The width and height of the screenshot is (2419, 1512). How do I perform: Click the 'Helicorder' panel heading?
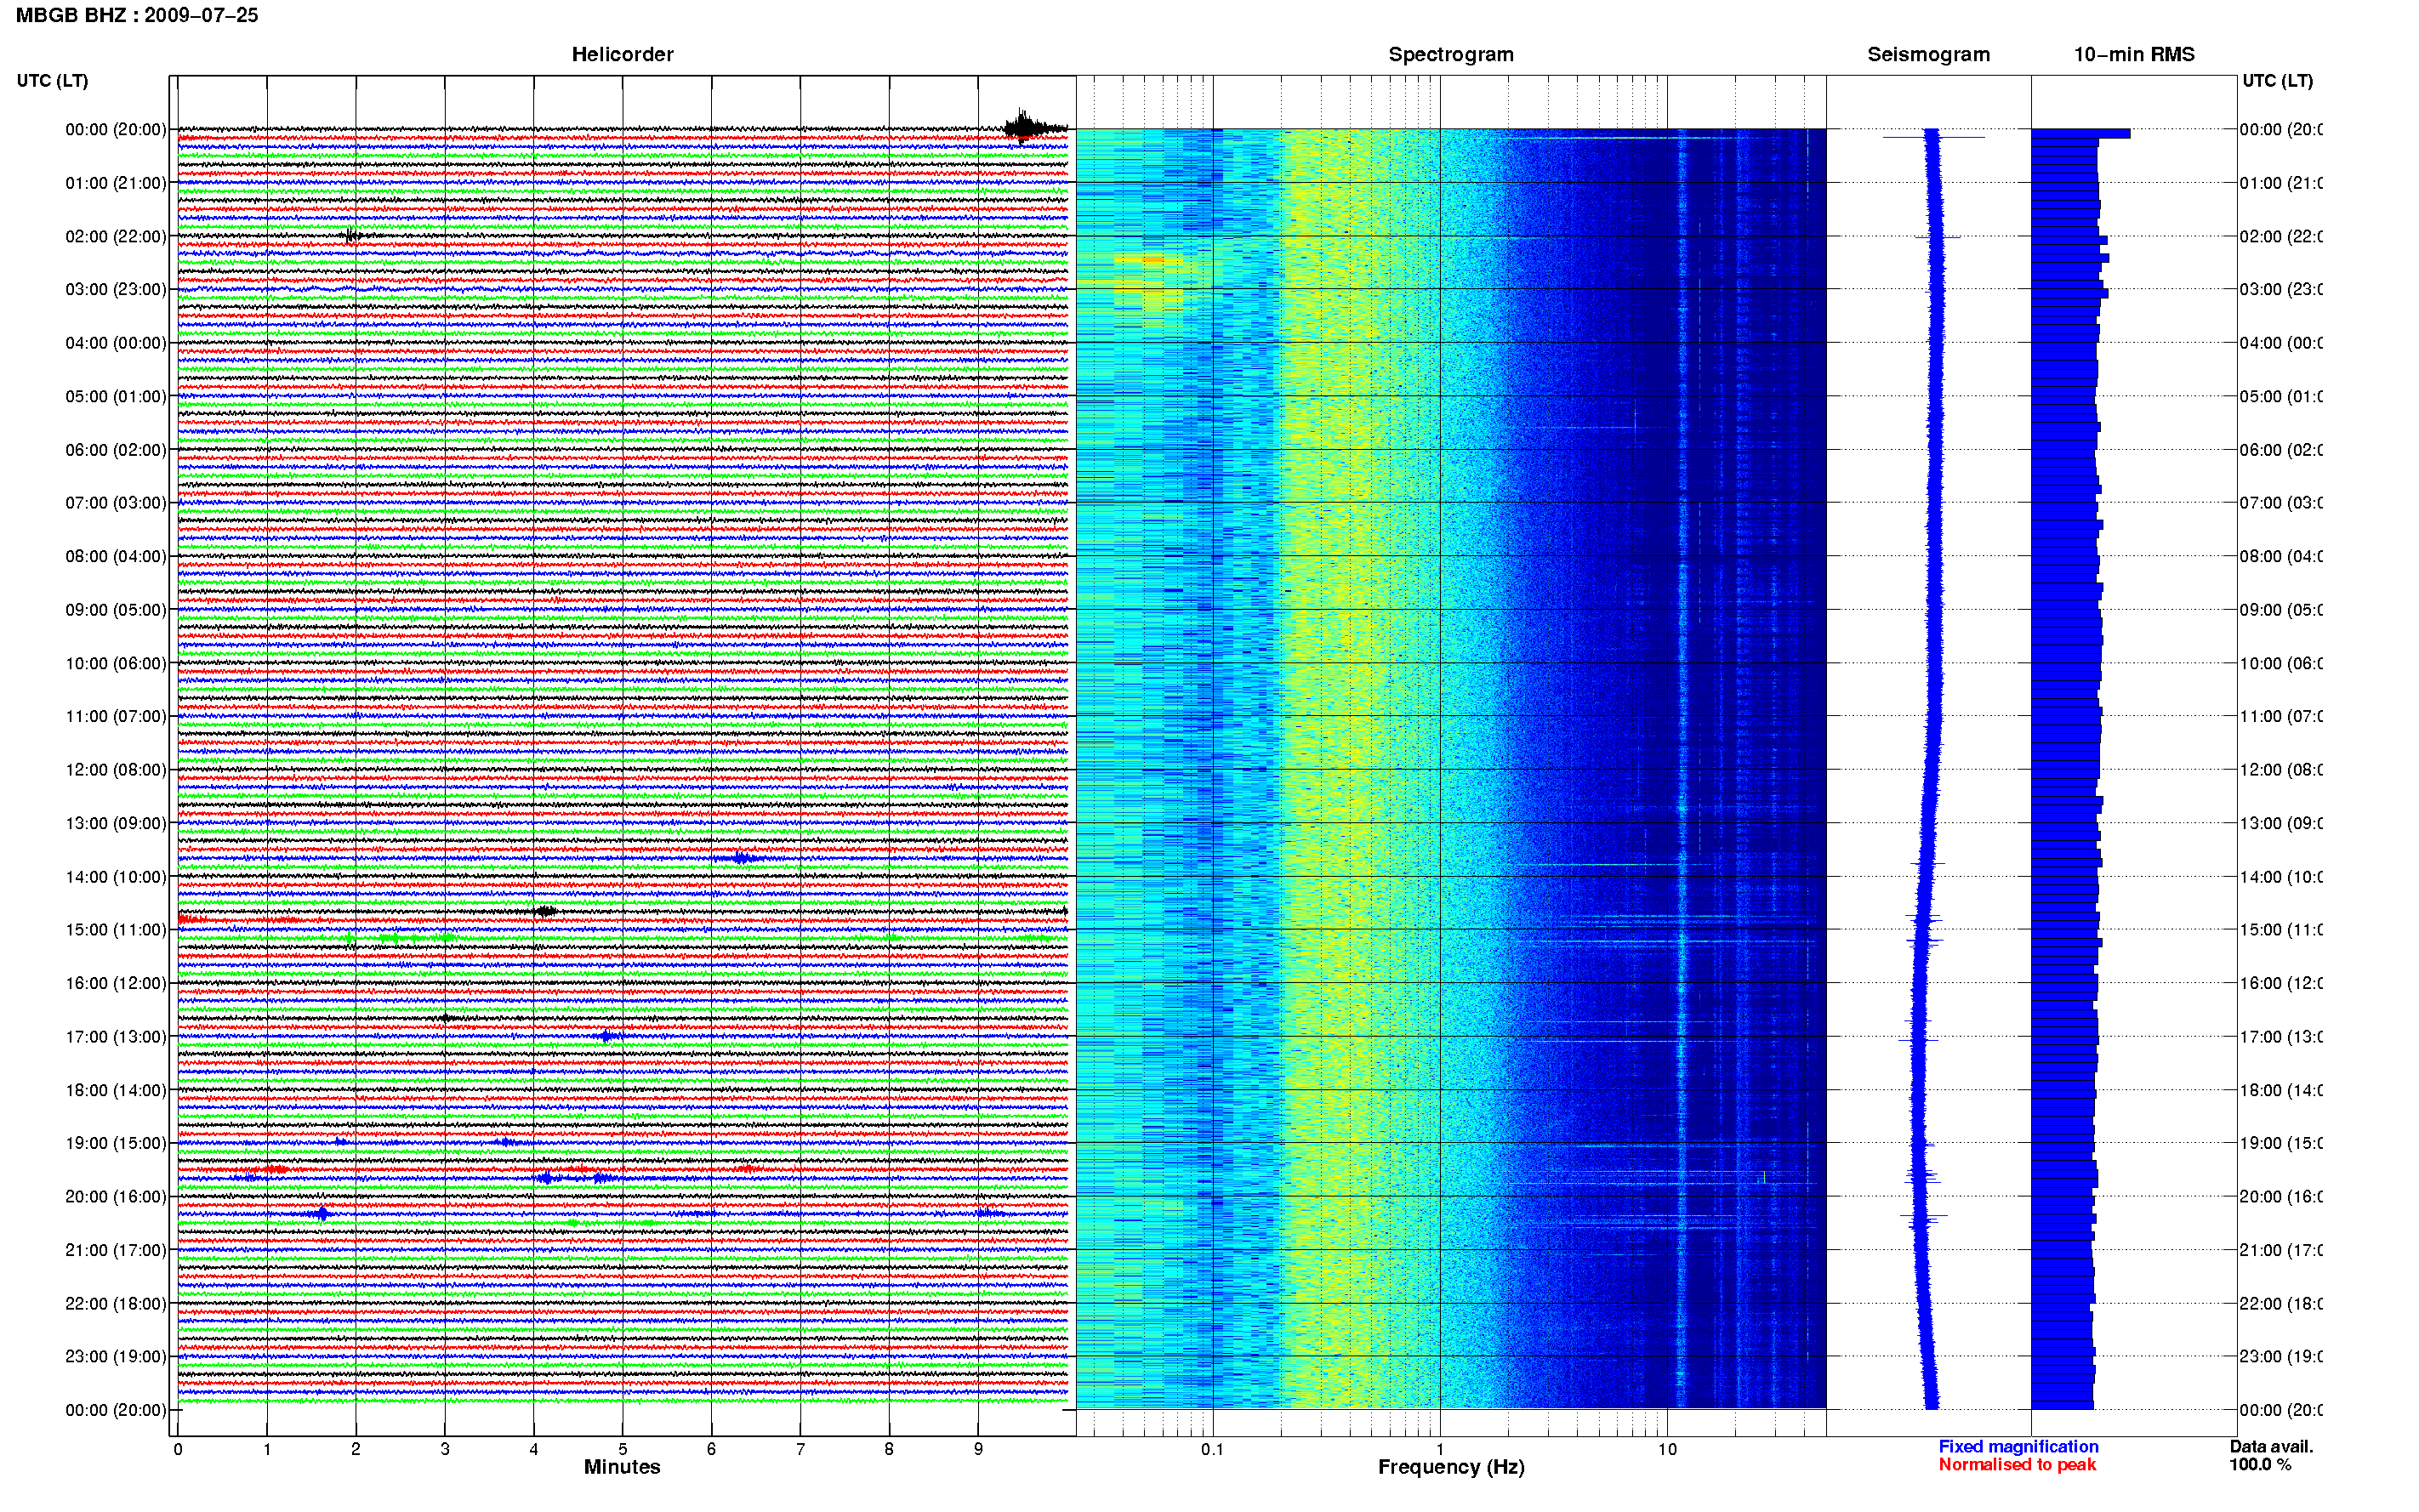[x=622, y=54]
